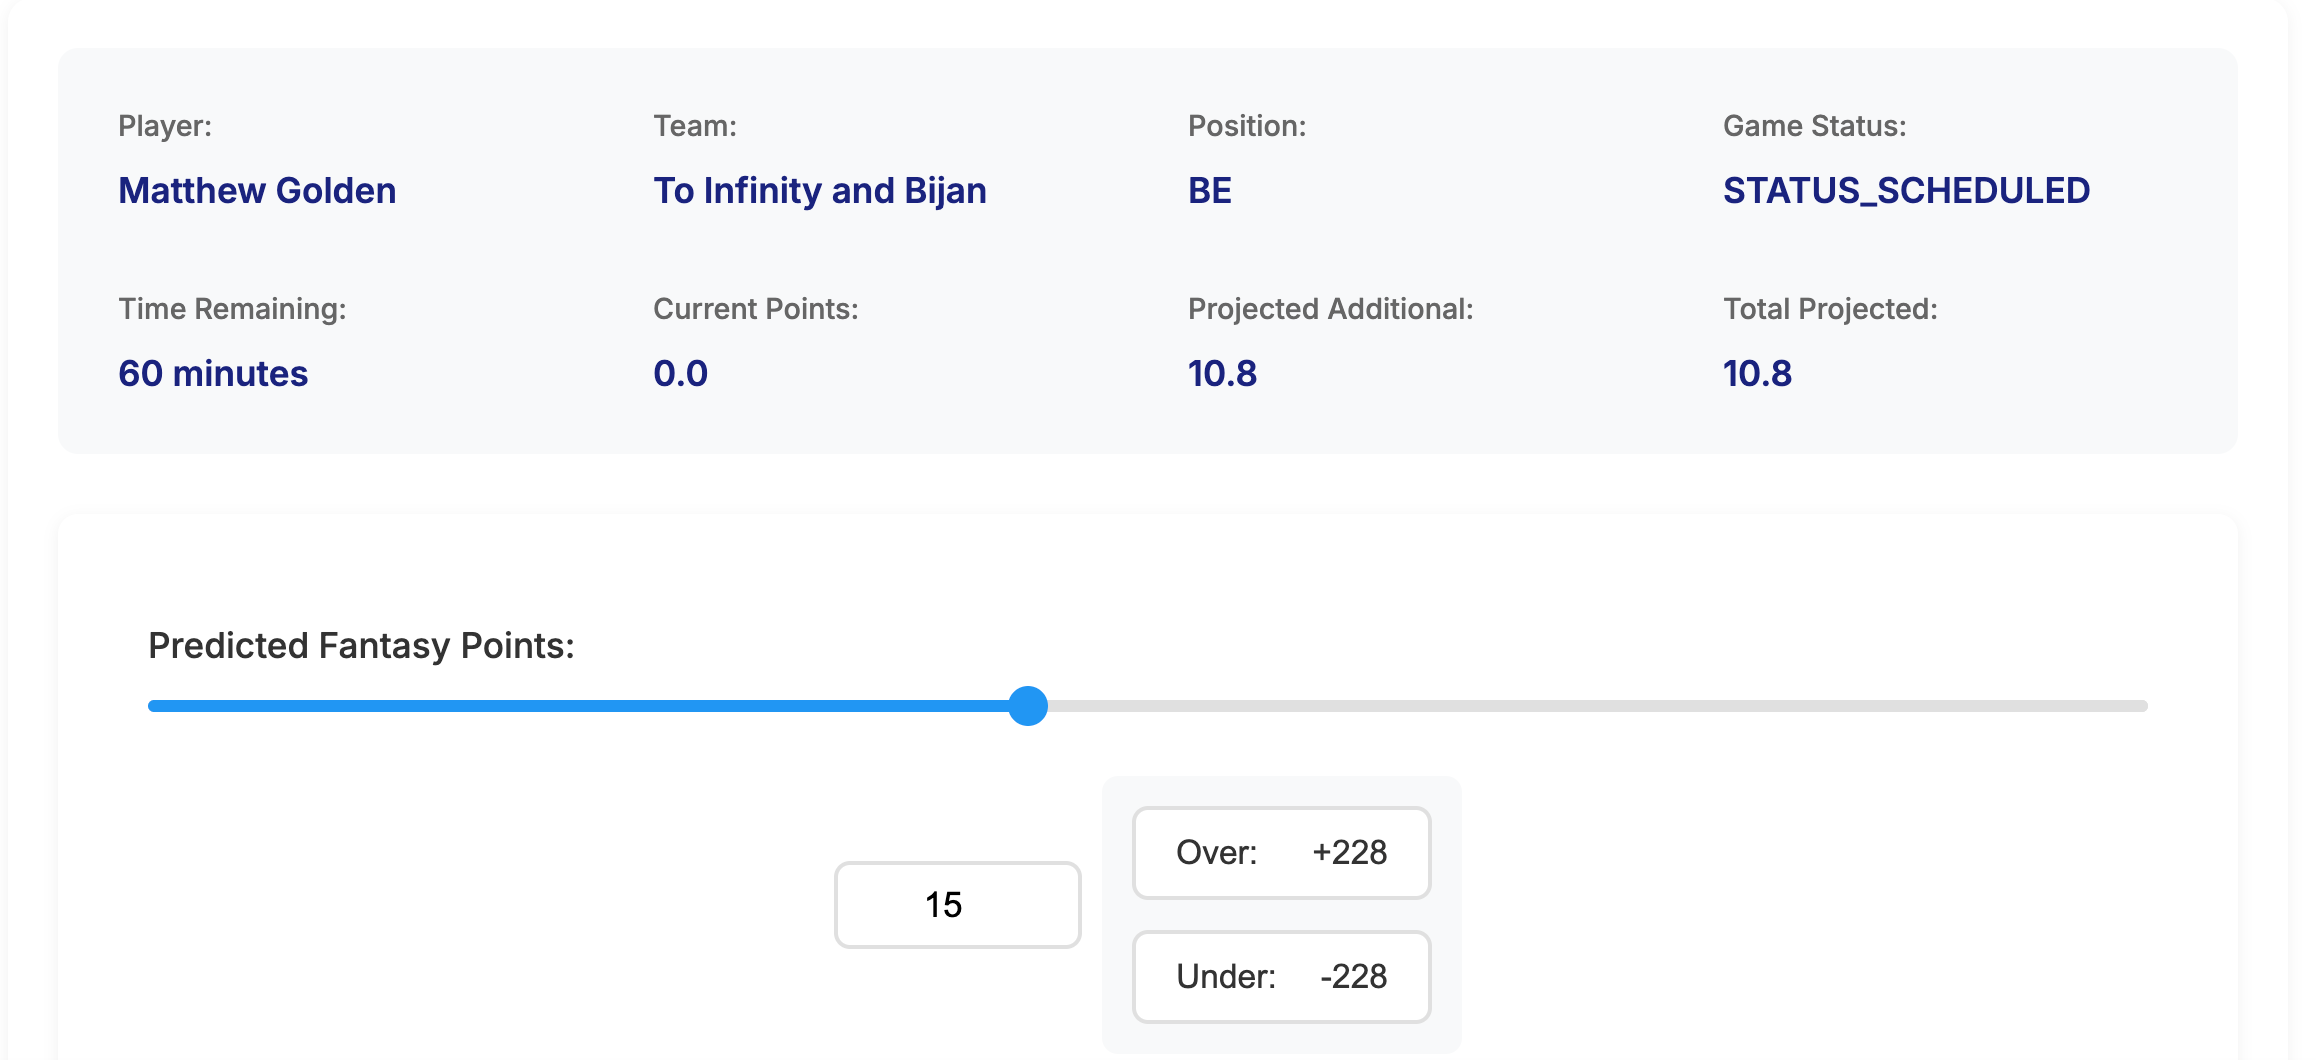Click the Total Projected label

[x=1829, y=309]
